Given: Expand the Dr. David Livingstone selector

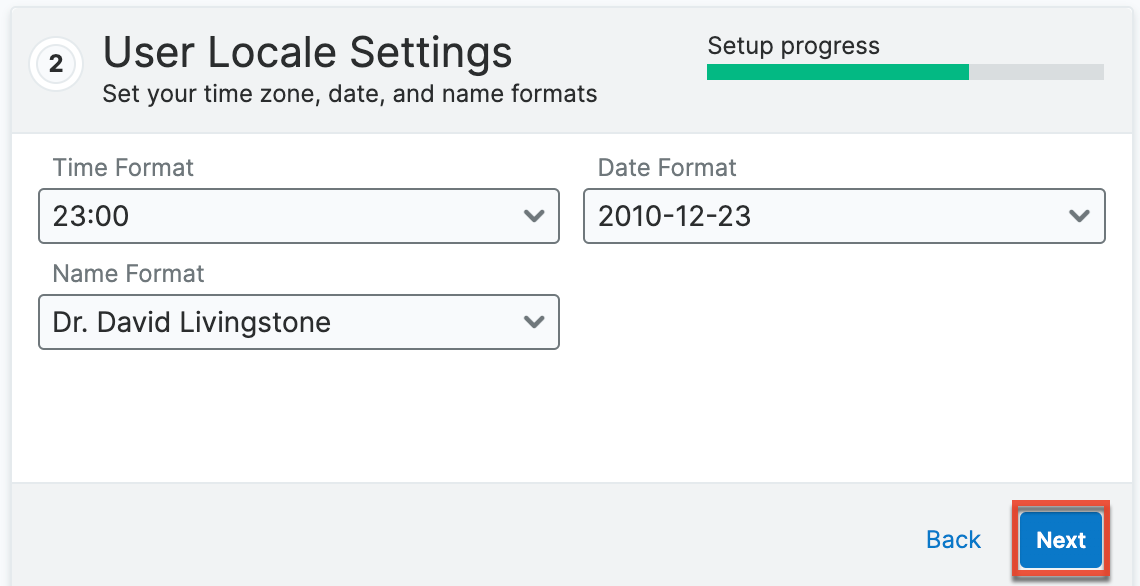Looking at the screenshot, I should 298,322.
